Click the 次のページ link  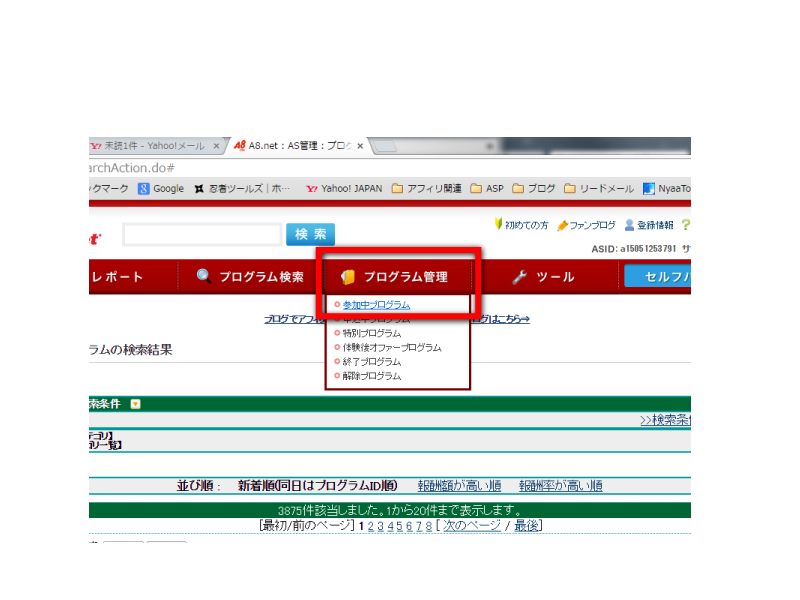[x=471, y=526]
